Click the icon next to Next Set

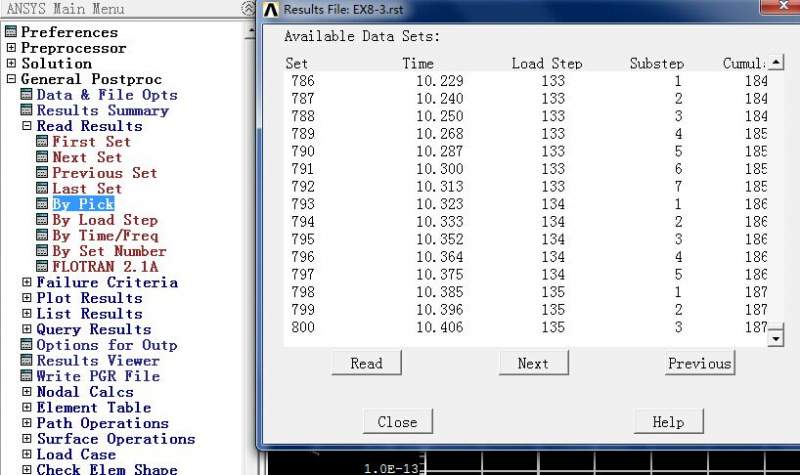tap(42, 157)
